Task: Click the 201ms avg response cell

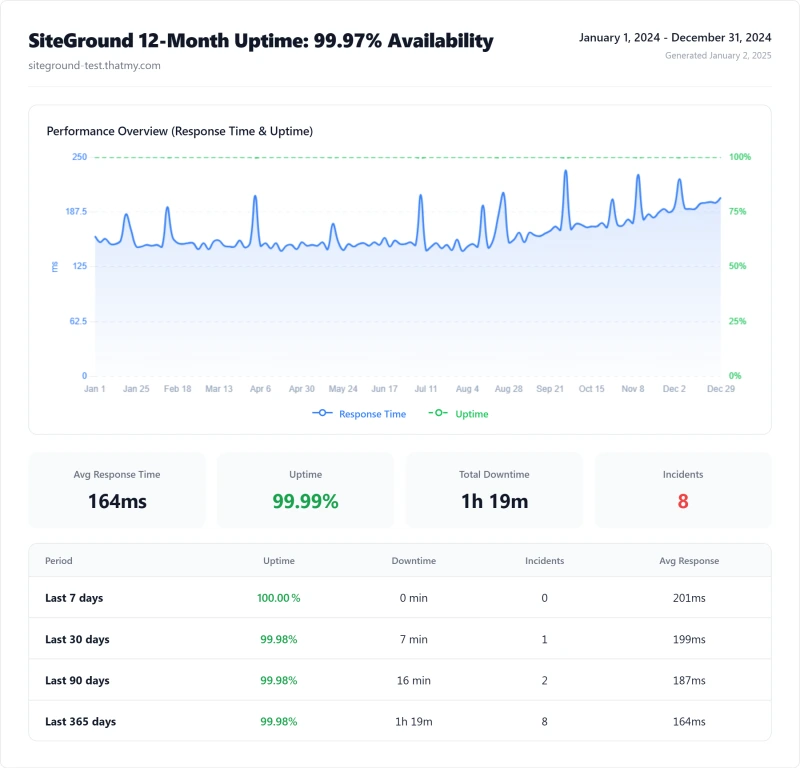Action: [x=689, y=598]
